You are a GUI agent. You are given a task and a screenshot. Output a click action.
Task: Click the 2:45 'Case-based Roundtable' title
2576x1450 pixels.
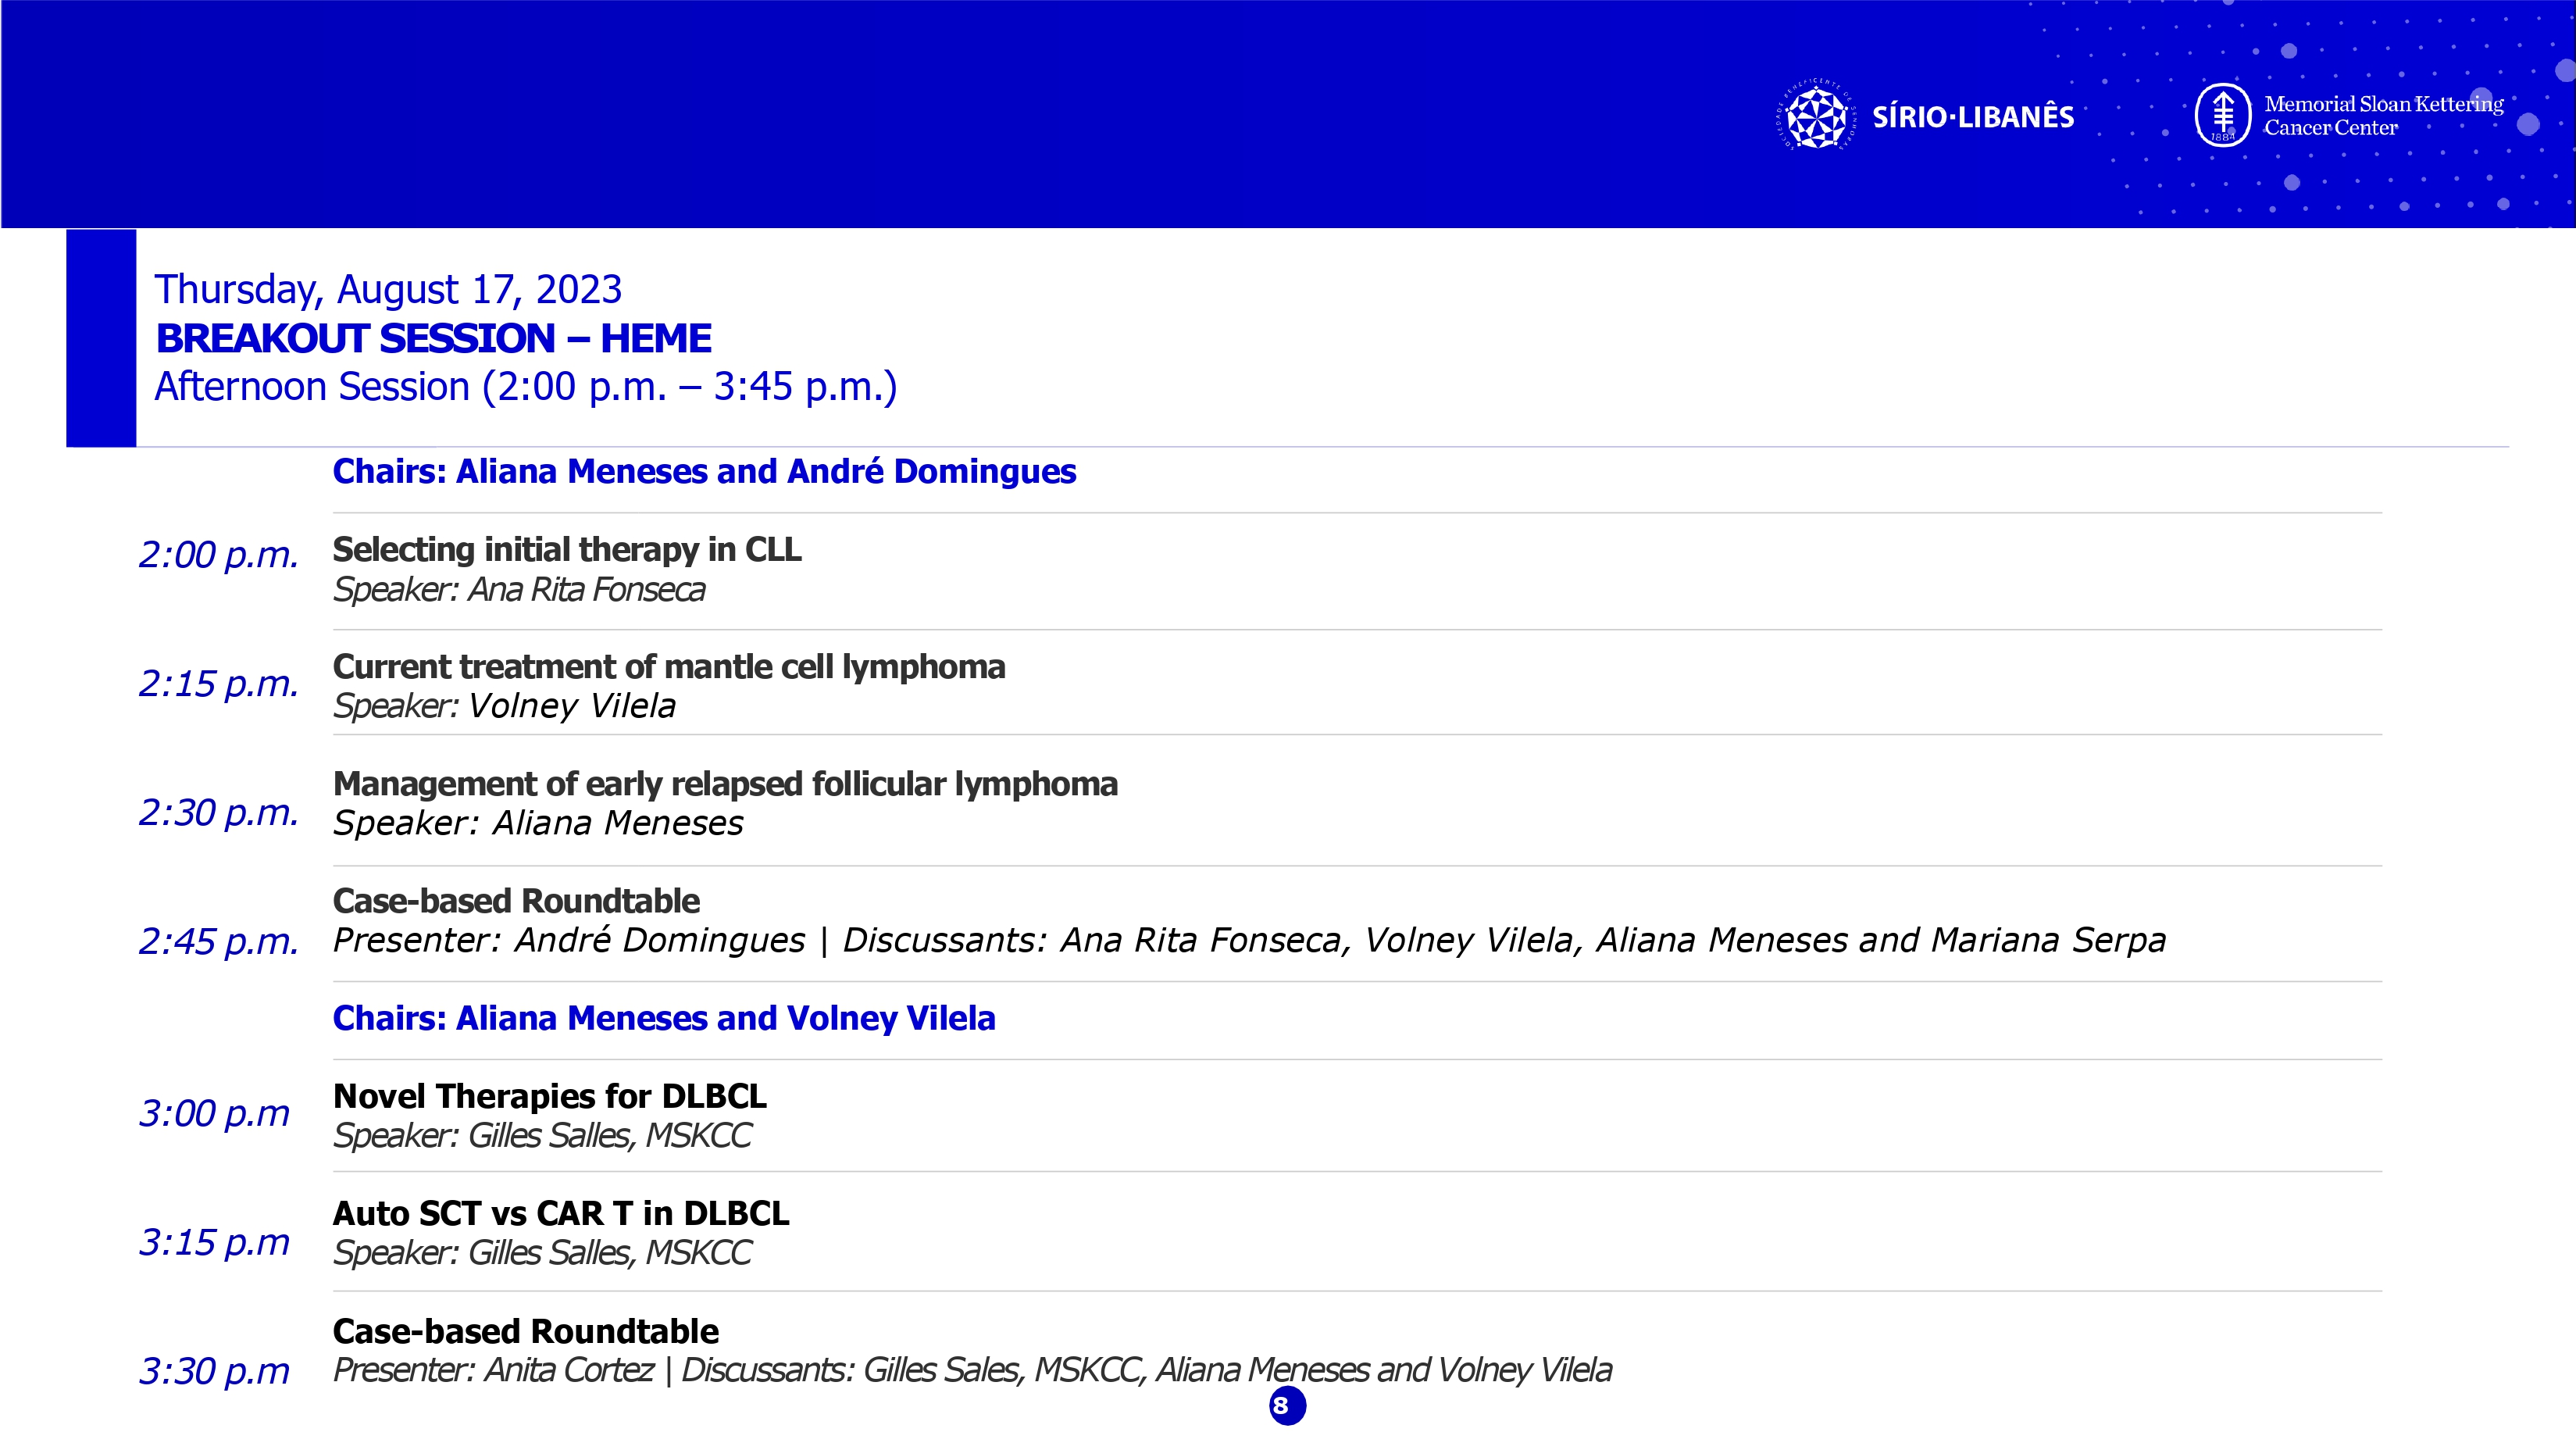[516, 901]
